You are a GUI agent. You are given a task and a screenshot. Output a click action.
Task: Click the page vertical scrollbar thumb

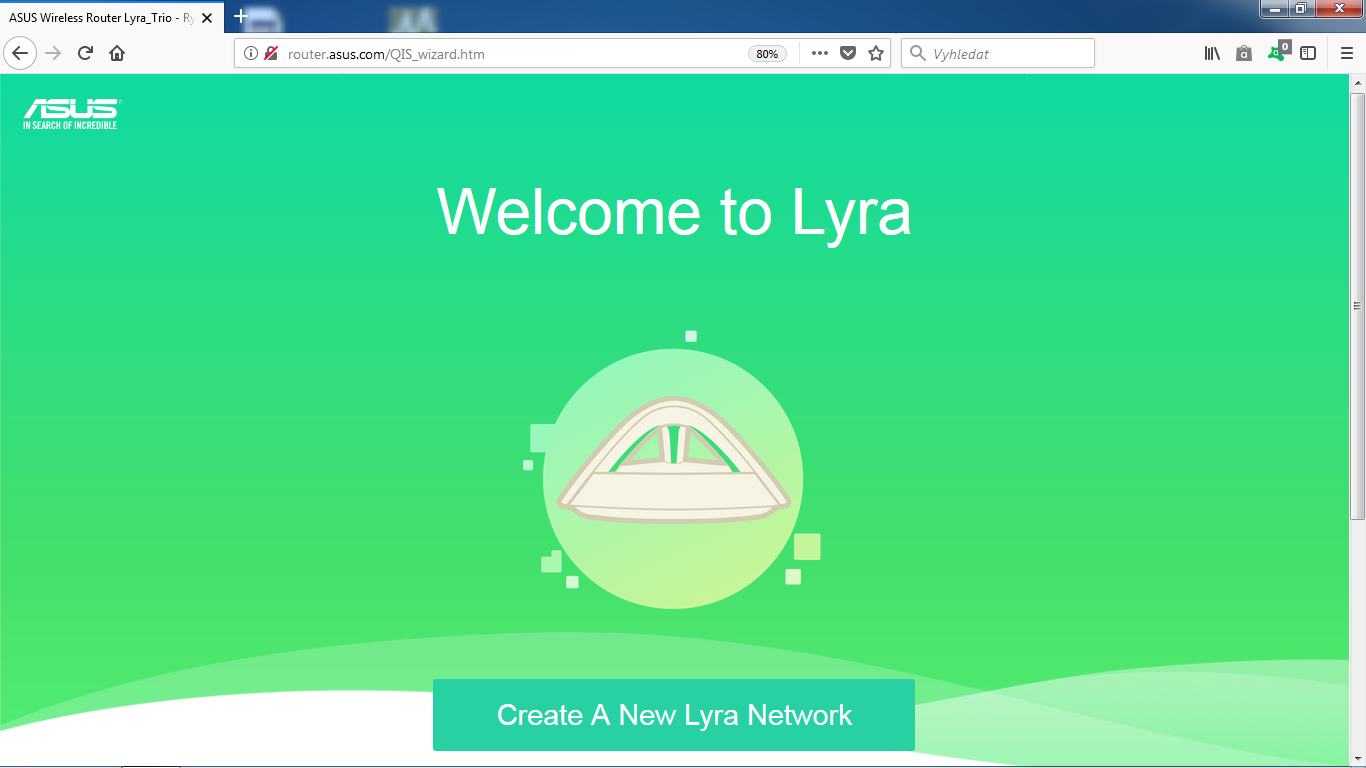pyautogui.click(x=1357, y=305)
